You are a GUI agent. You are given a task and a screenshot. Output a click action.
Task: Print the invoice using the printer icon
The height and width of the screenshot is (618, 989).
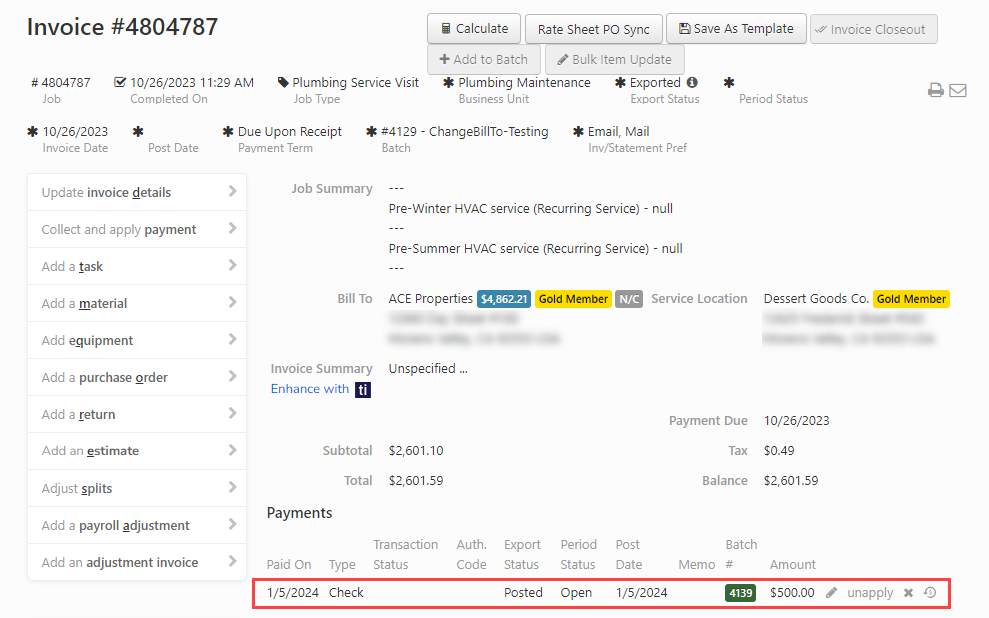(x=936, y=89)
